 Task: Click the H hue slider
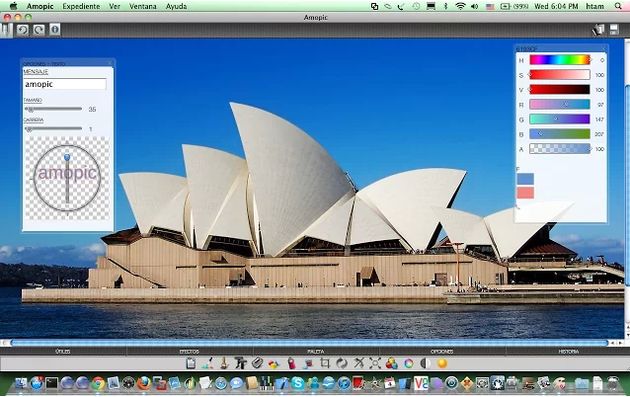[560, 60]
